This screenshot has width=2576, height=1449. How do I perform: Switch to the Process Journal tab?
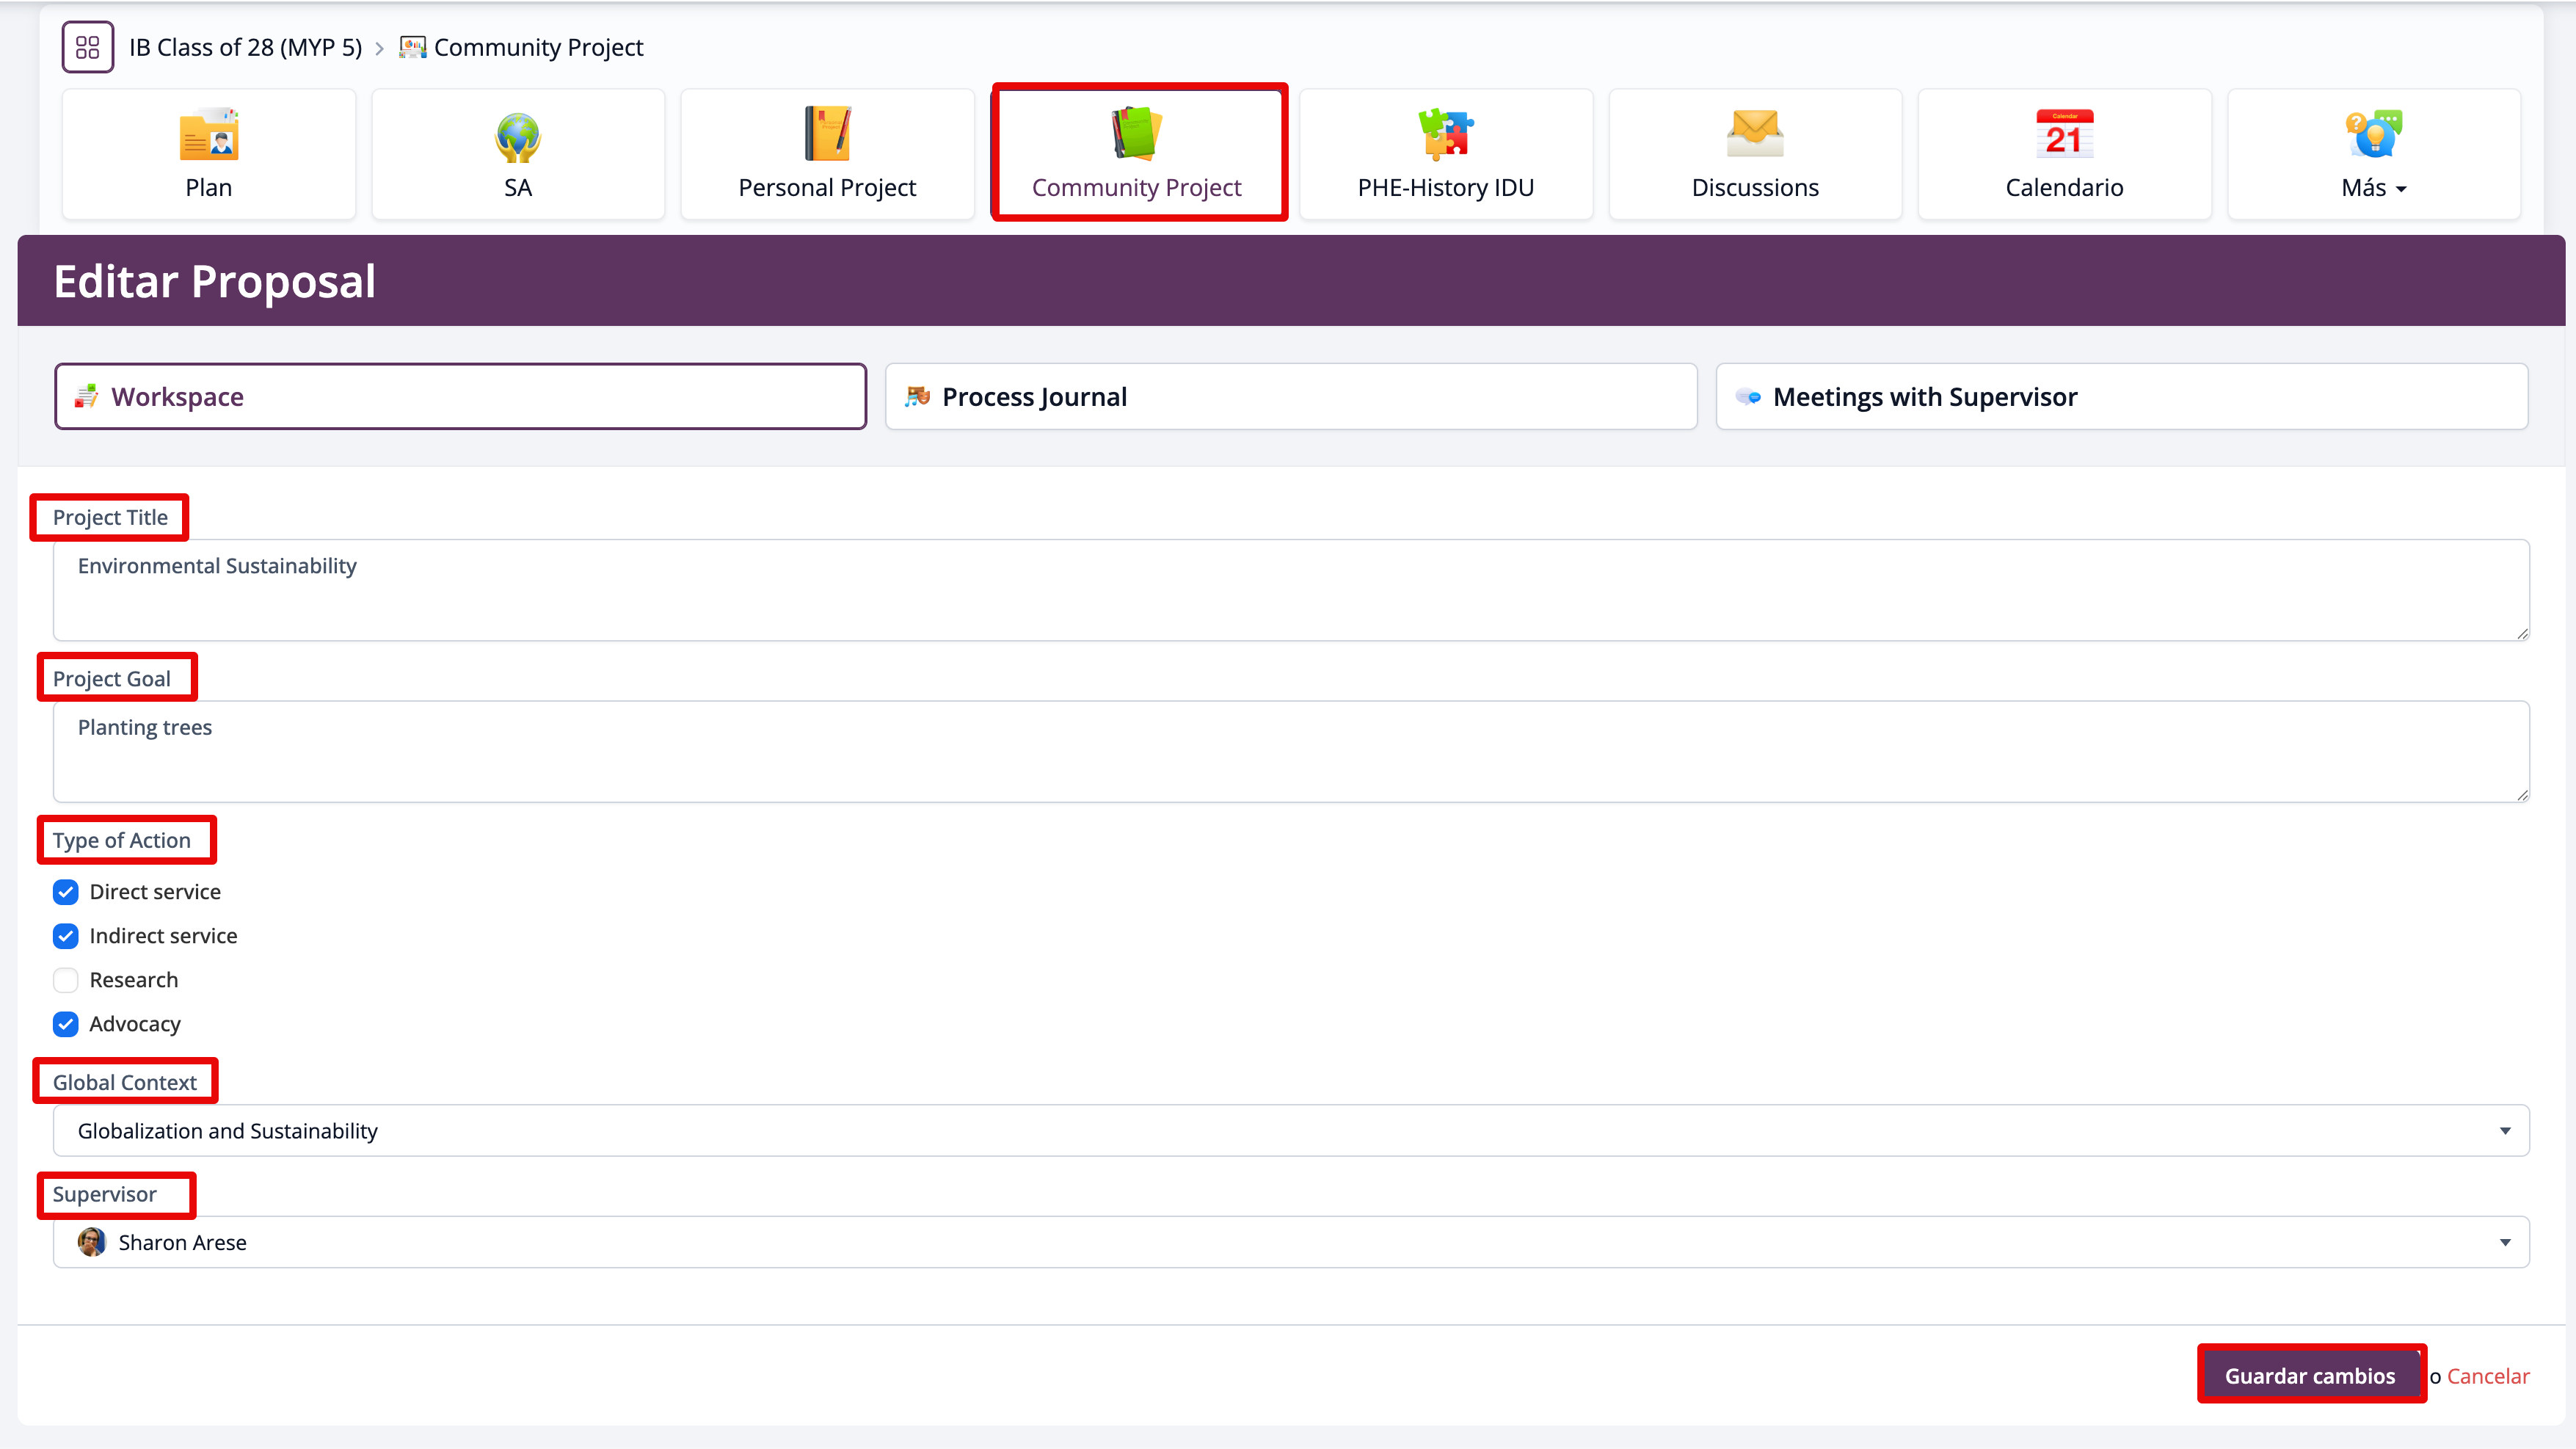[1290, 397]
